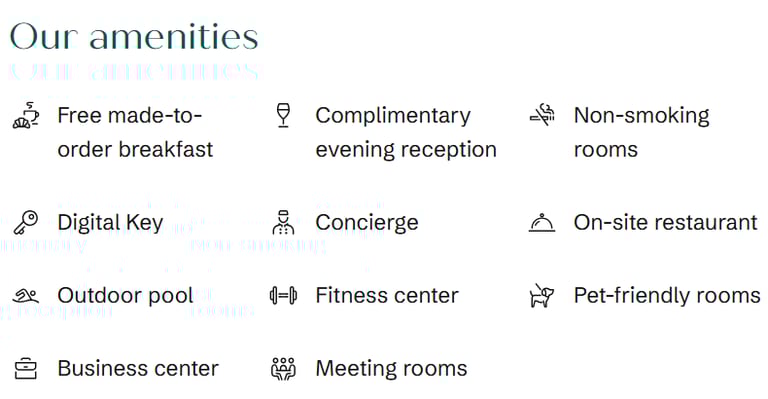Click the dumbbell Fitness center icon
Viewport: 768px width, 399px height.
click(x=284, y=296)
